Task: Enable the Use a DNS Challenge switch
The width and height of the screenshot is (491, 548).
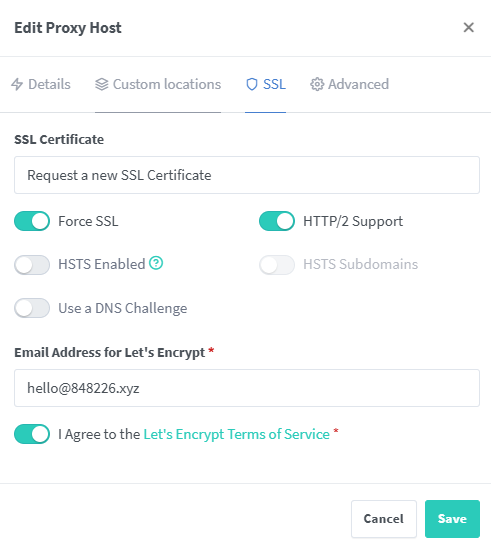Action: (32, 308)
